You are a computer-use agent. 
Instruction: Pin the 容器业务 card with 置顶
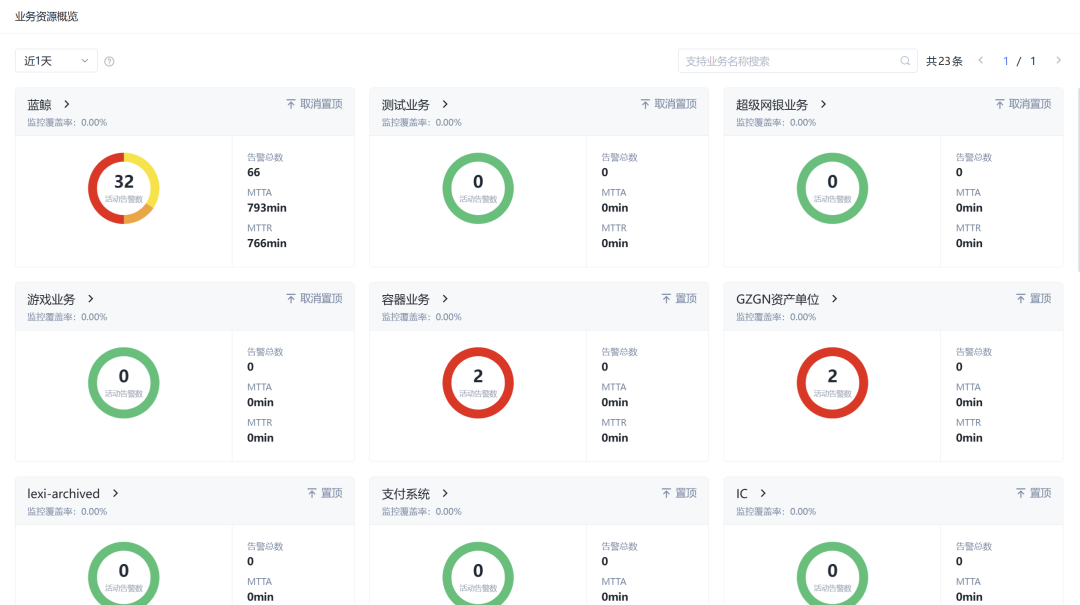(x=679, y=298)
